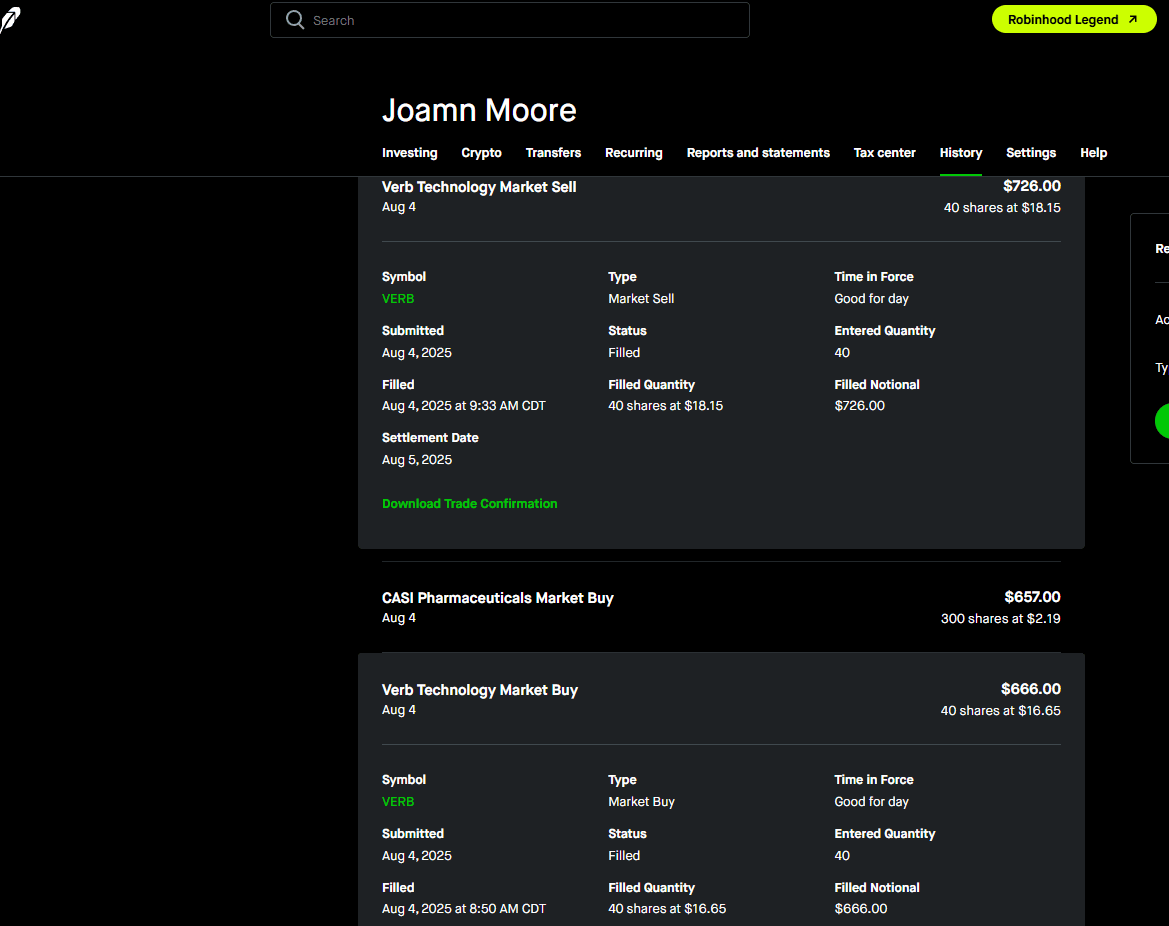The height and width of the screenshot is (926, 1169).
Task: Navigate to the Tax center tab
Action: pyautogui.click(x=884, y=153)
